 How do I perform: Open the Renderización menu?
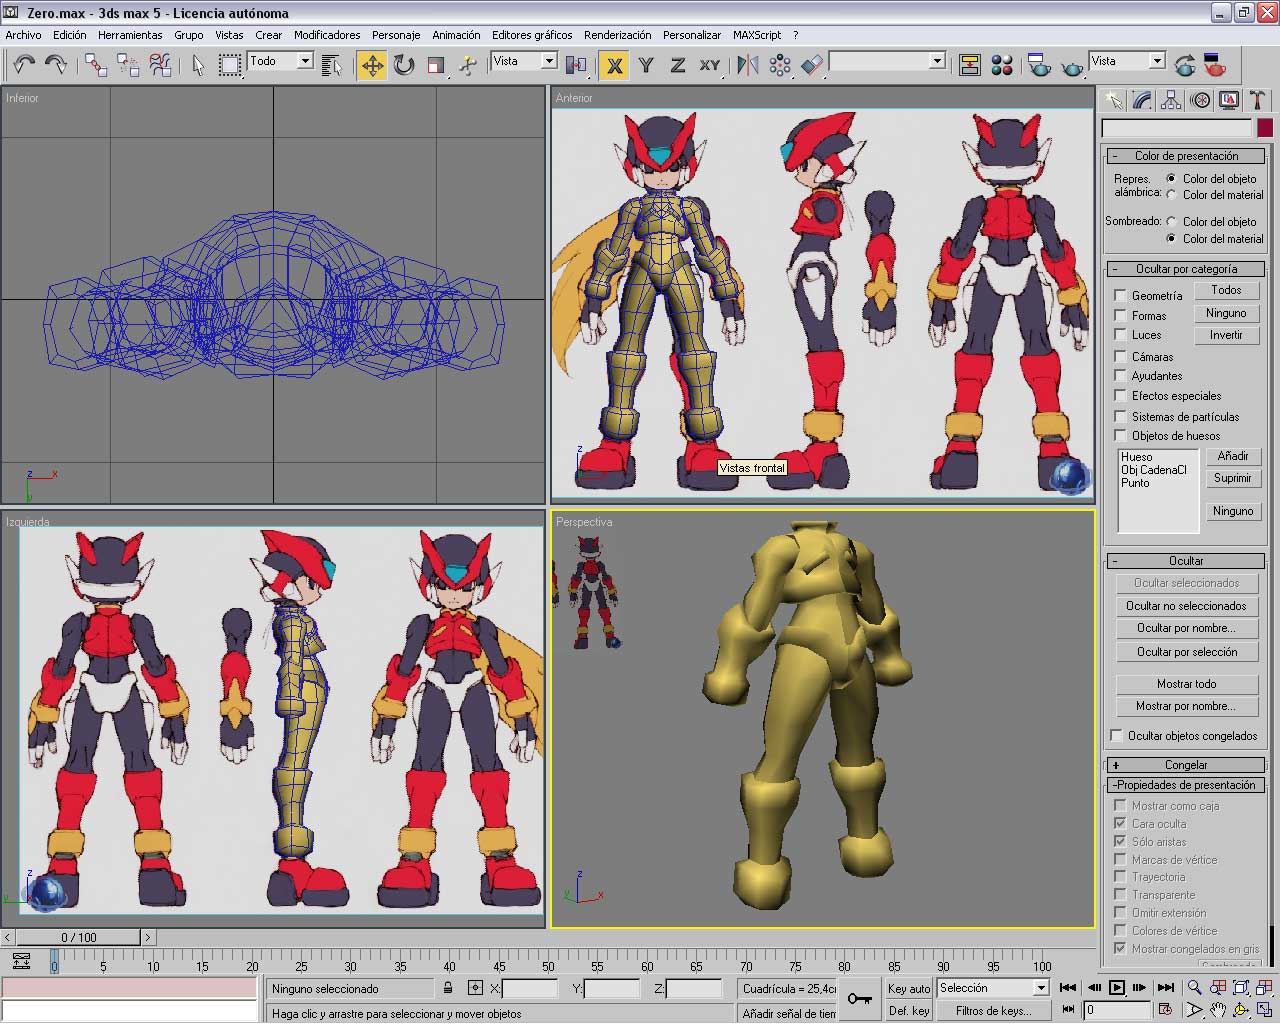click(617, 35)
